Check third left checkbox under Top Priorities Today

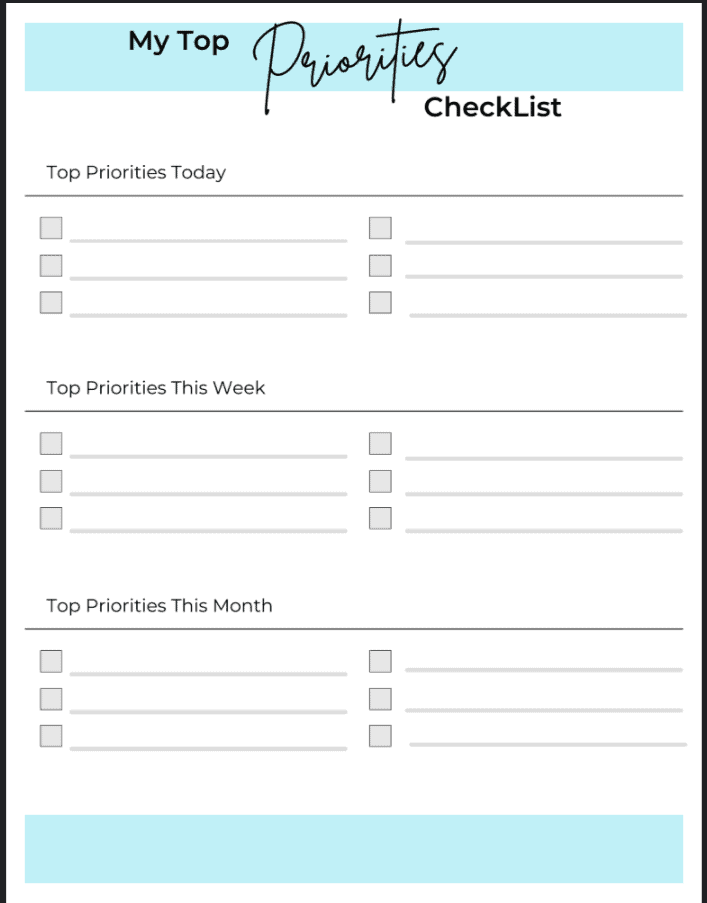pos(51,303)
